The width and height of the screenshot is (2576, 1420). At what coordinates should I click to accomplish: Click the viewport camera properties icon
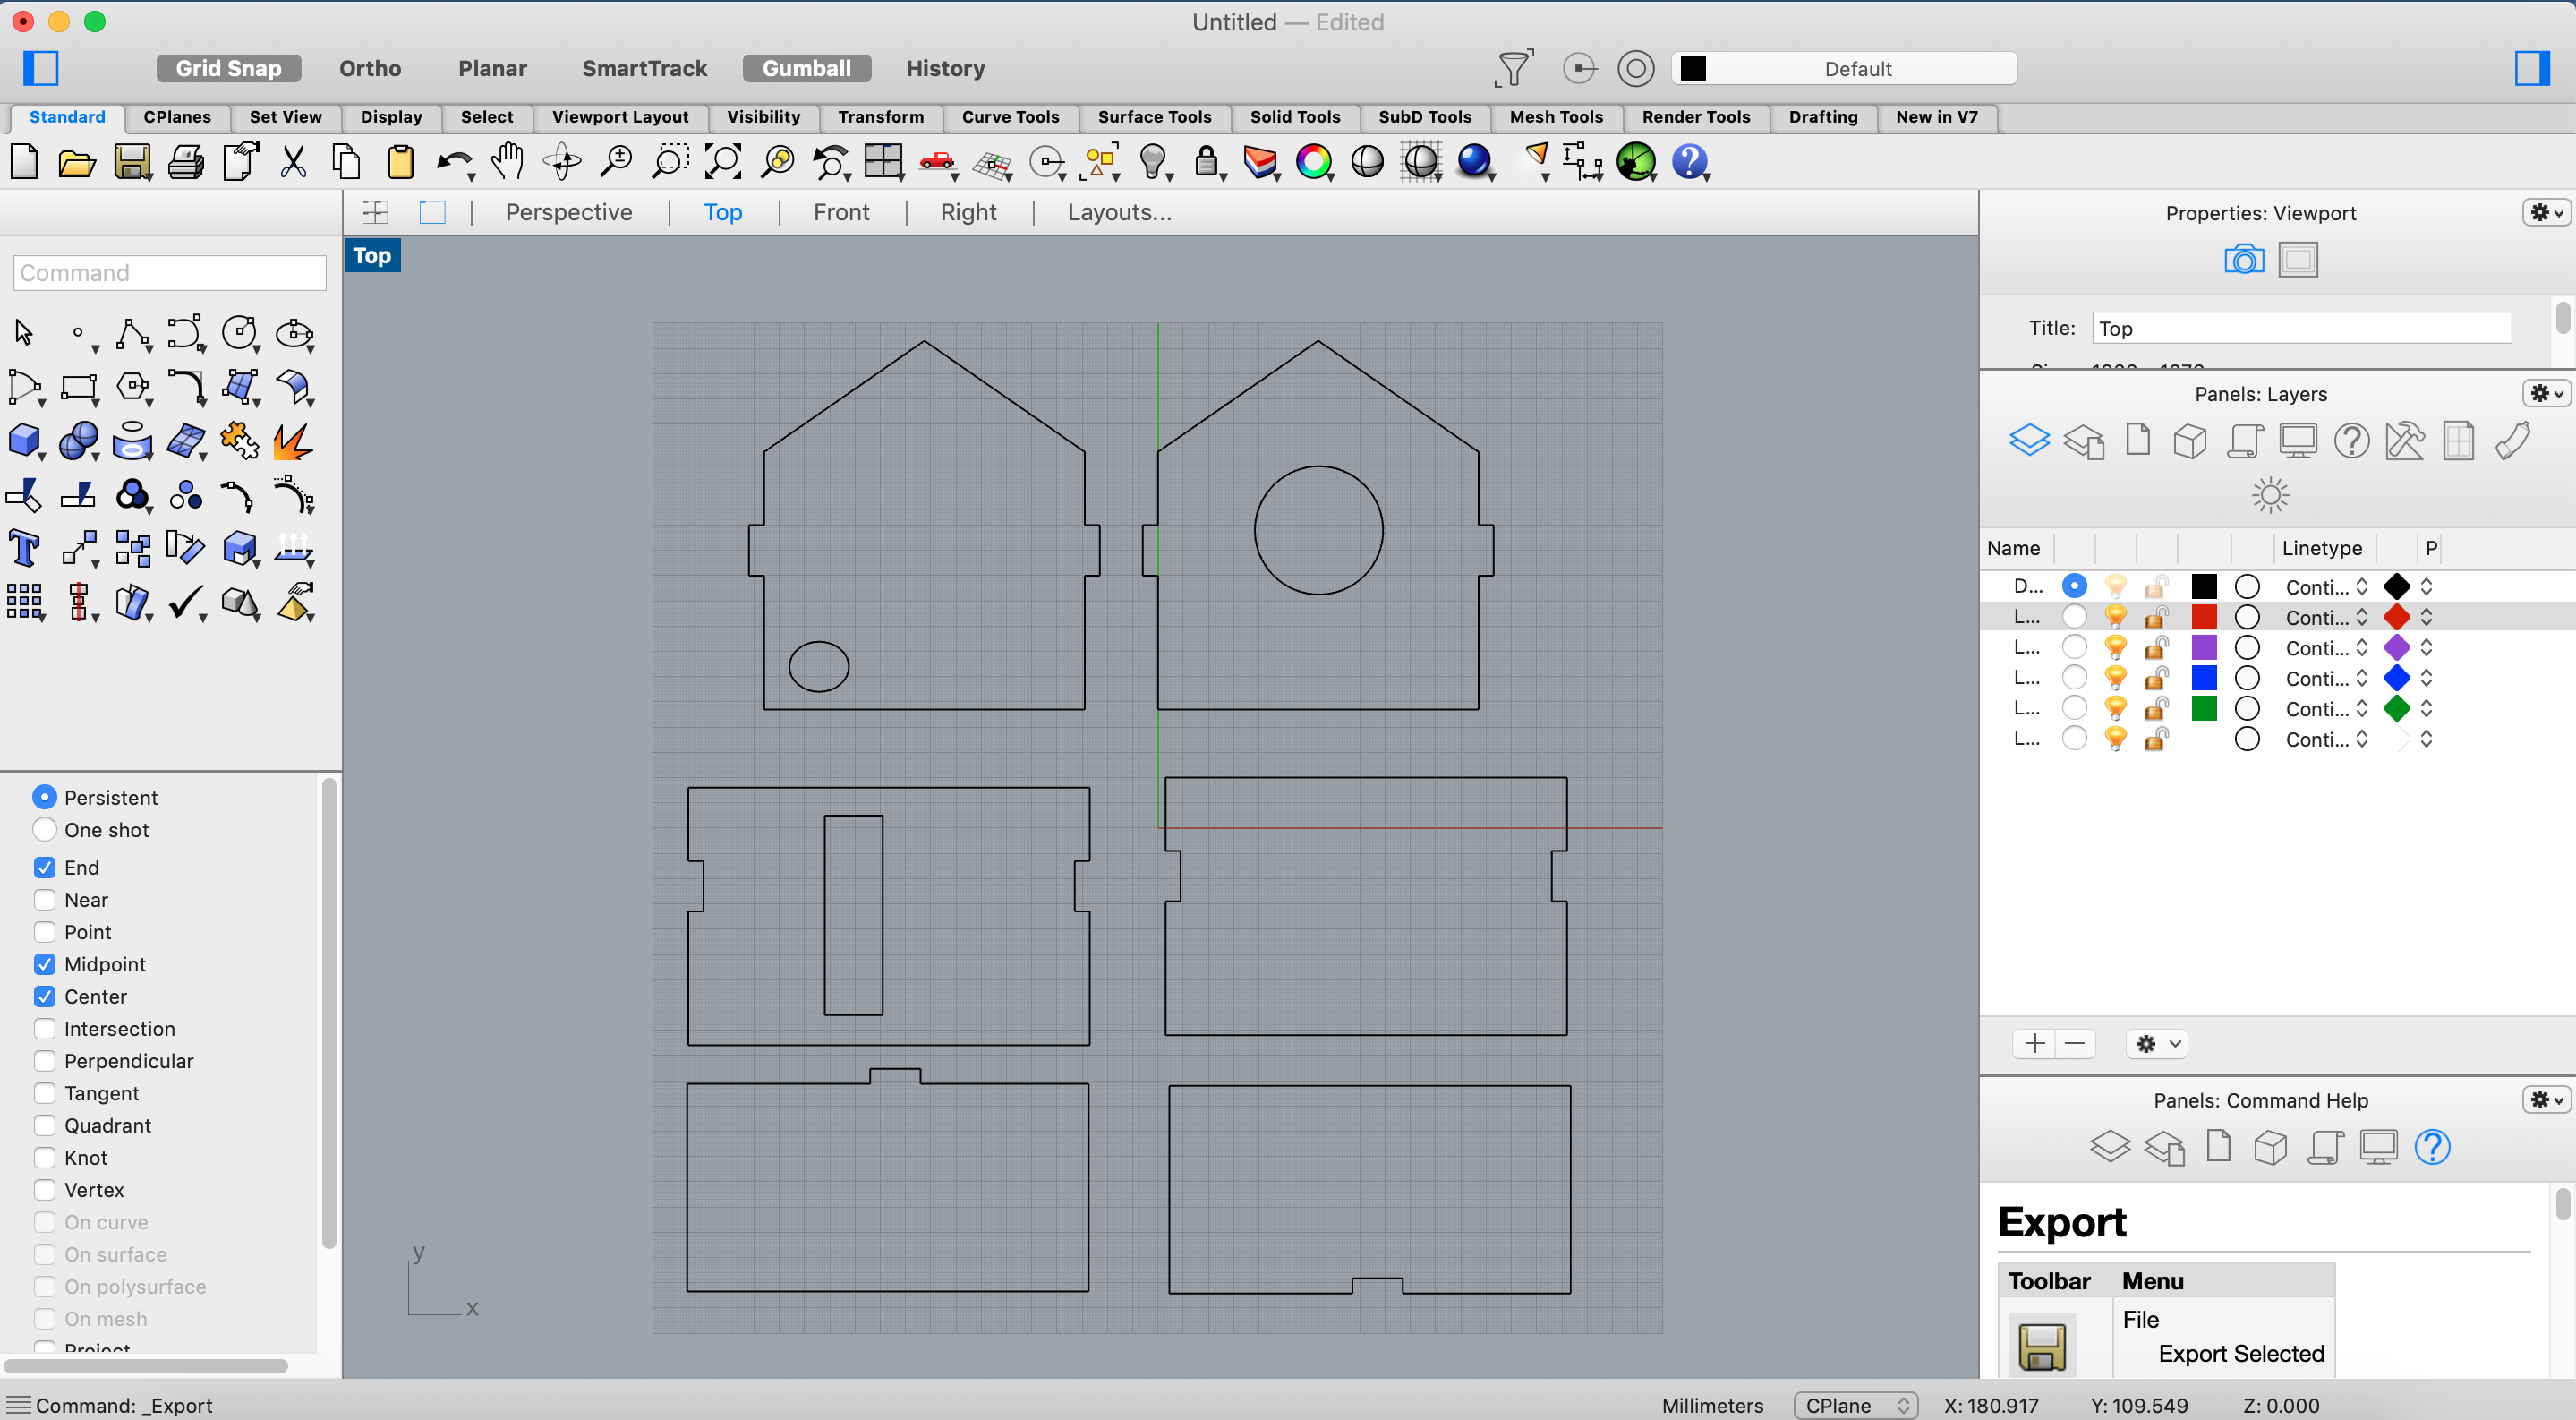[x=2244, y=259]
